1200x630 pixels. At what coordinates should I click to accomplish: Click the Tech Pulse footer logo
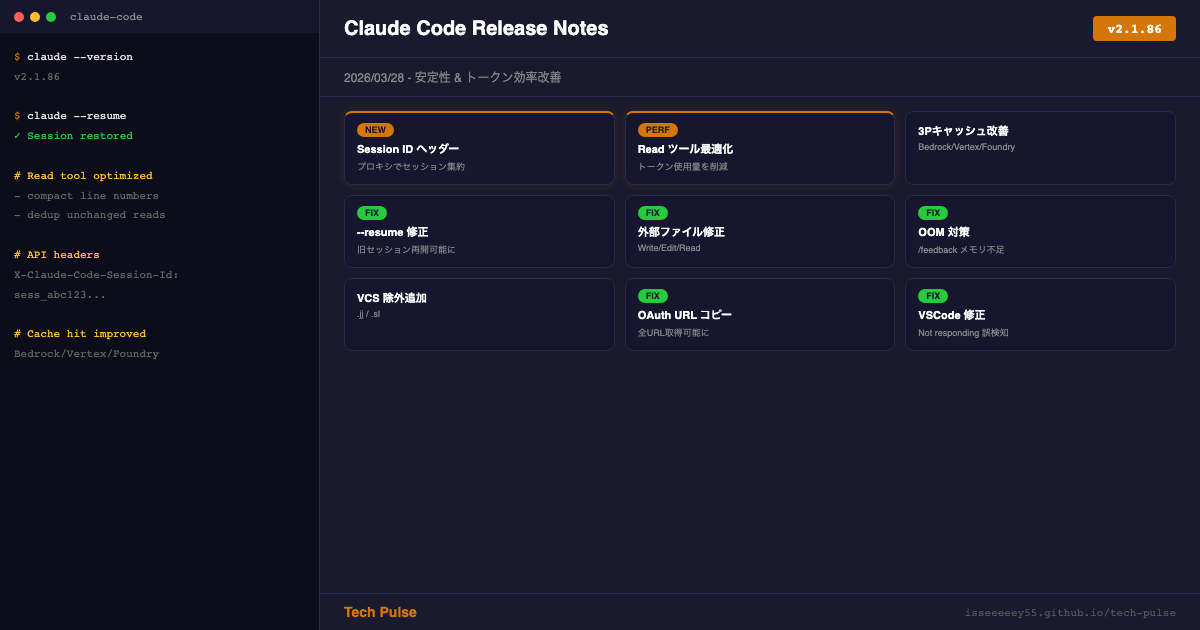[x=380, y=612]
